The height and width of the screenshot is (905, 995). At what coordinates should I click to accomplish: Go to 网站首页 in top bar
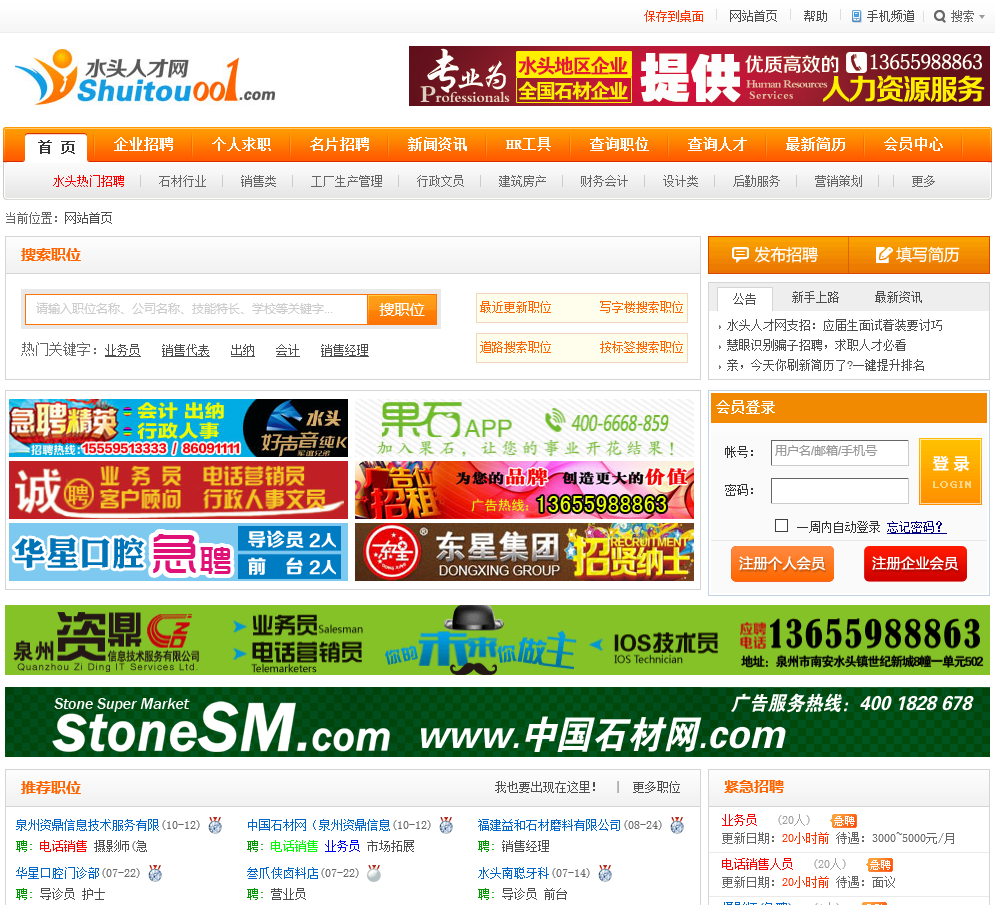pos(753,16)
